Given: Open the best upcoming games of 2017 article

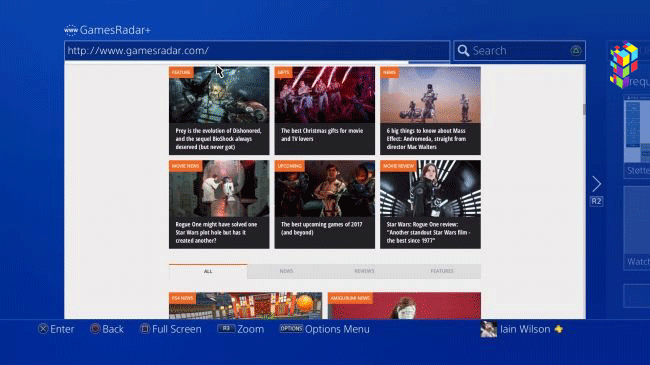Looking at the screenshot, I should coord(325,204).
